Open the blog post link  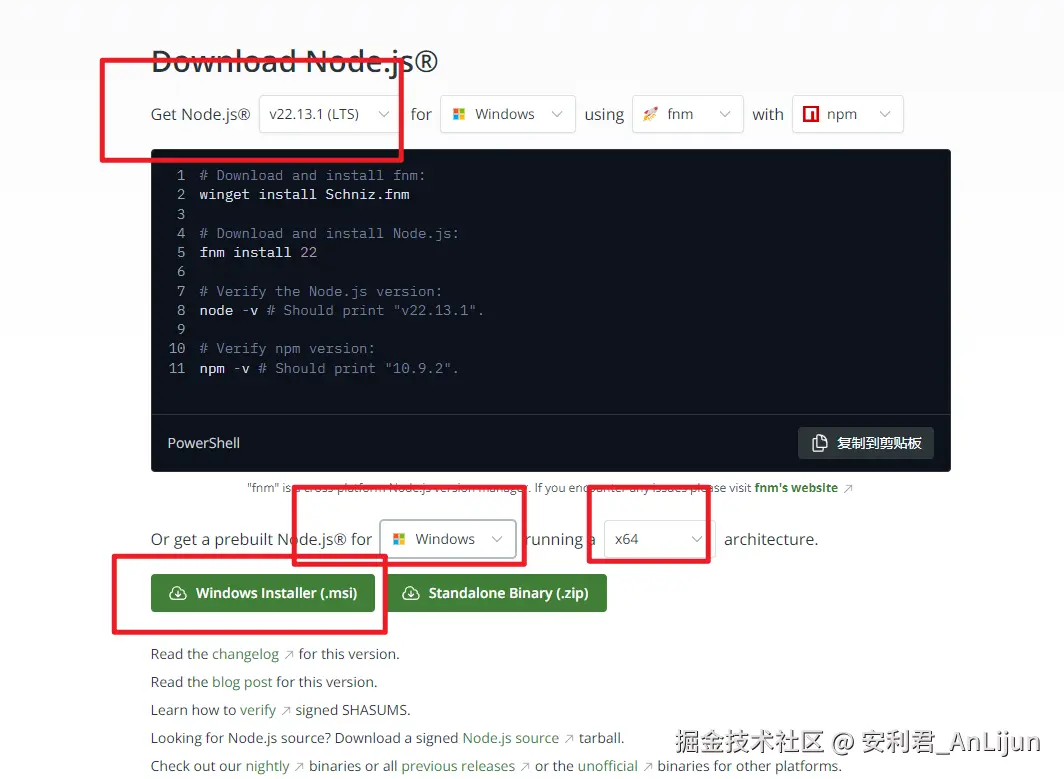click(x=242, y=682)
